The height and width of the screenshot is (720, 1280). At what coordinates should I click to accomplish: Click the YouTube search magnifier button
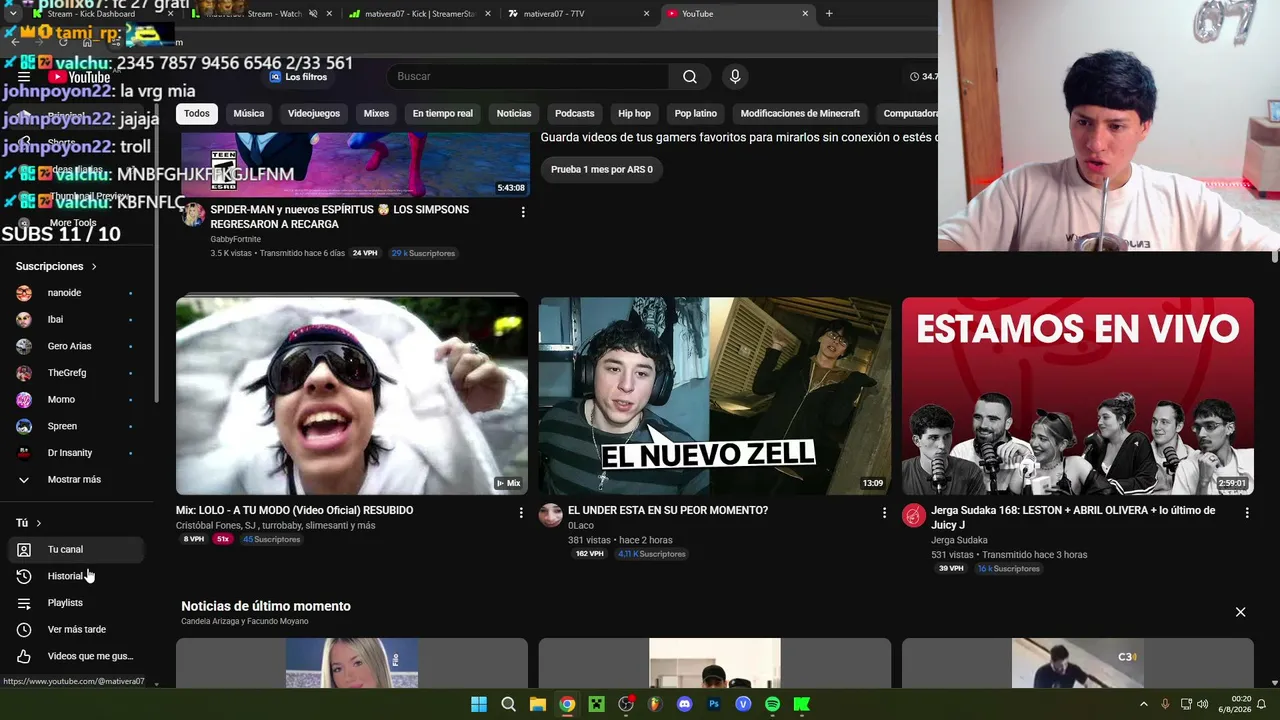pos(690,77)
